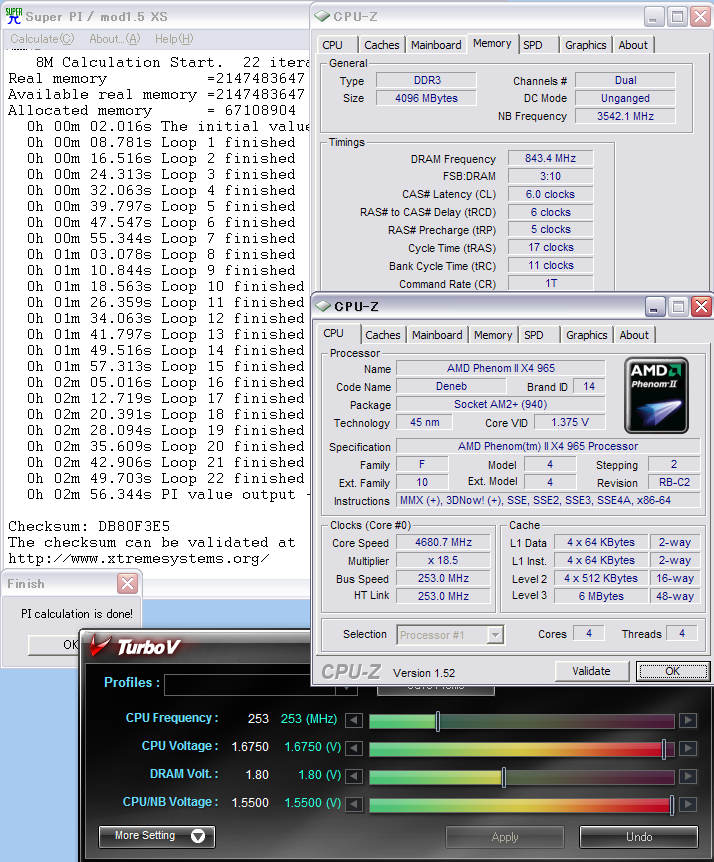This screenshot has width=714, height=862.
Task: Switch to Mainboard tab in front CPU-Z
Action: click(x=437, y=335)
